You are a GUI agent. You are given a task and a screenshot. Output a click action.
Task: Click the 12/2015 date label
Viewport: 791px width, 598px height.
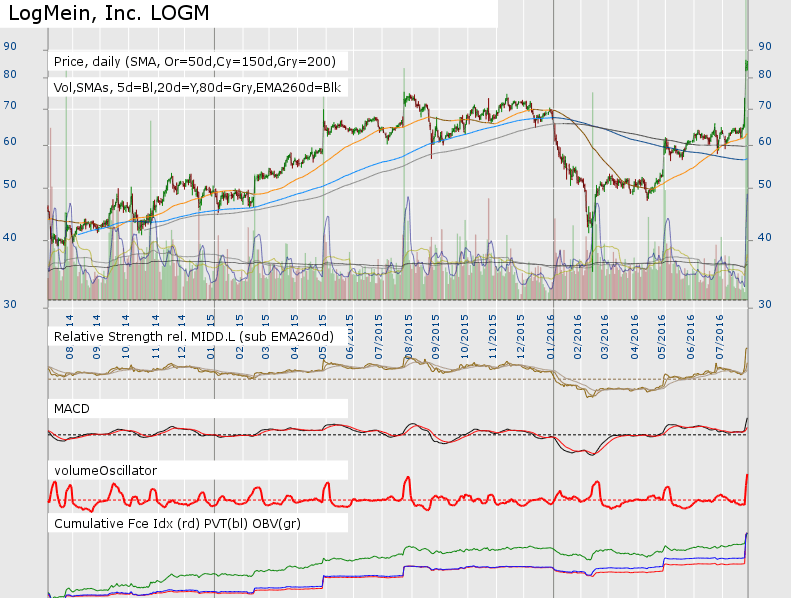point(521,337)
